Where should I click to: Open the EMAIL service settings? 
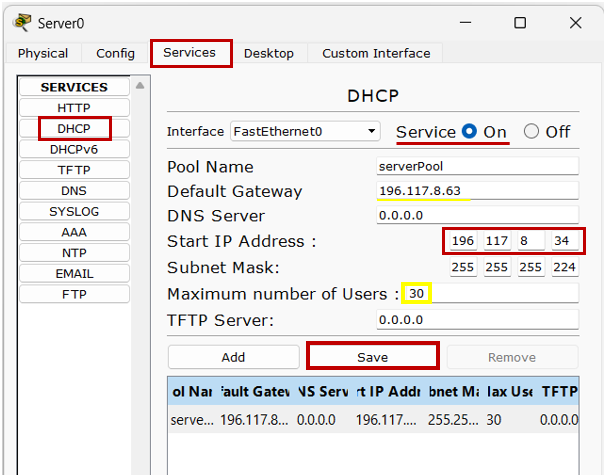pyautogui.click(x=74, y=273)
